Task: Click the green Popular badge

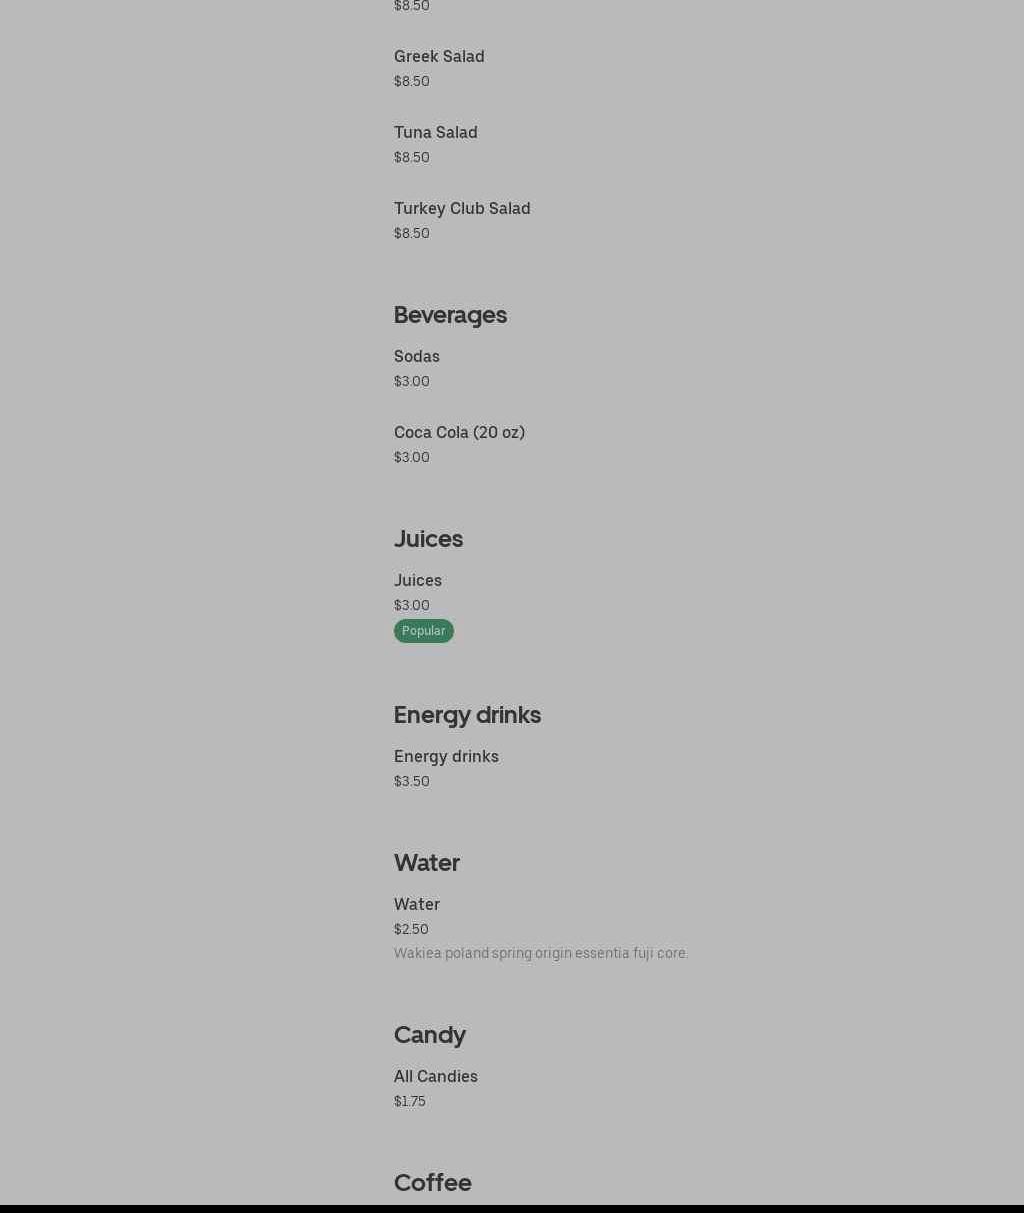Action: tap(423, 631)
